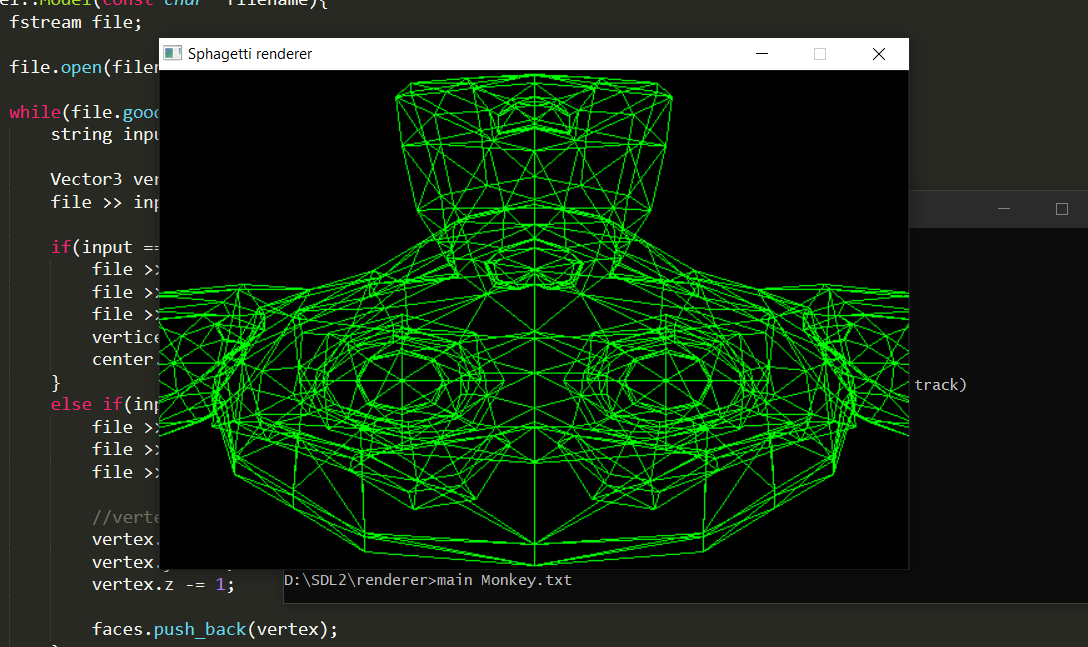This screenshot has width=1088, height=647.
Task: Click the 'else if' line in editor
Action: 104,404
